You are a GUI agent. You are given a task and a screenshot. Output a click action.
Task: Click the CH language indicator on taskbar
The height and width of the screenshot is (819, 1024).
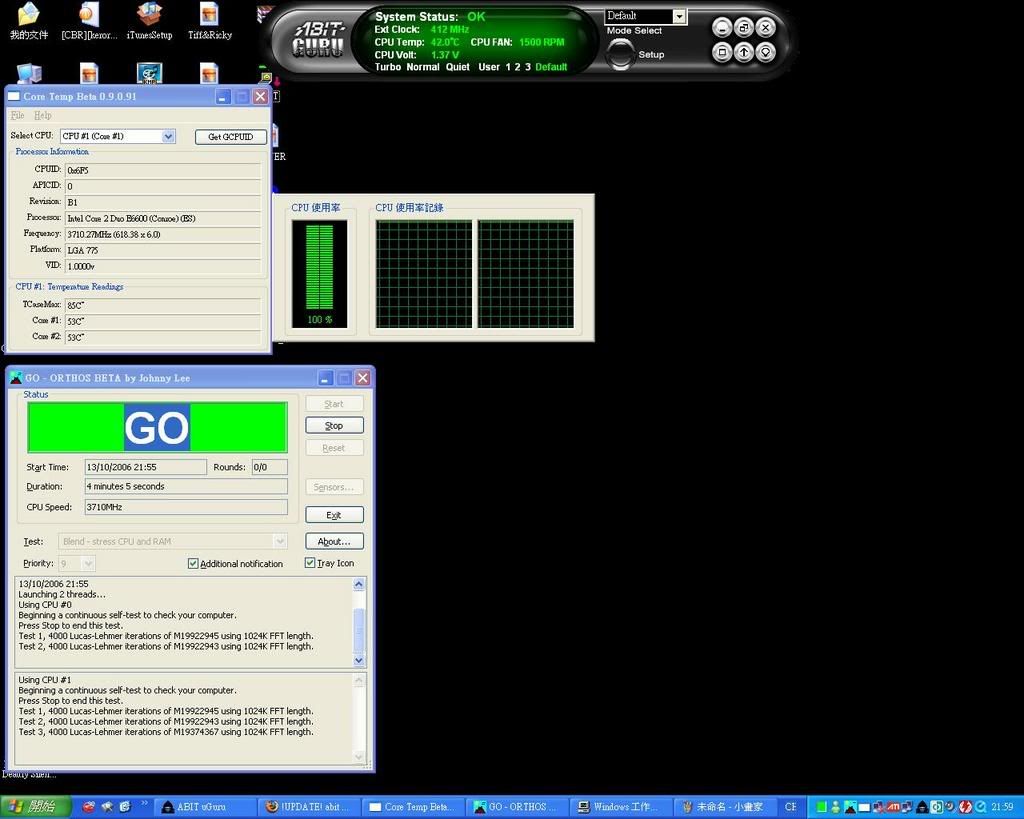point(790,807)
